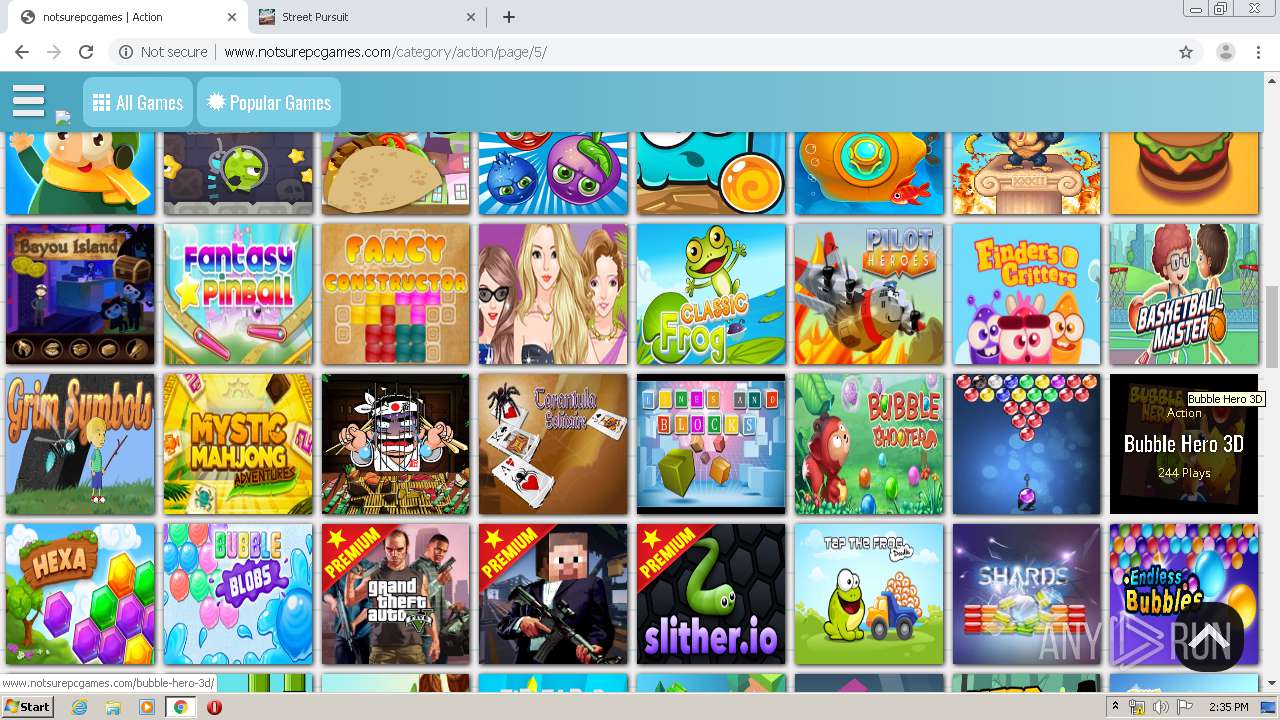Open Pilot Heroes game
Screen dimensions: 1280x720
pos(869,294)
